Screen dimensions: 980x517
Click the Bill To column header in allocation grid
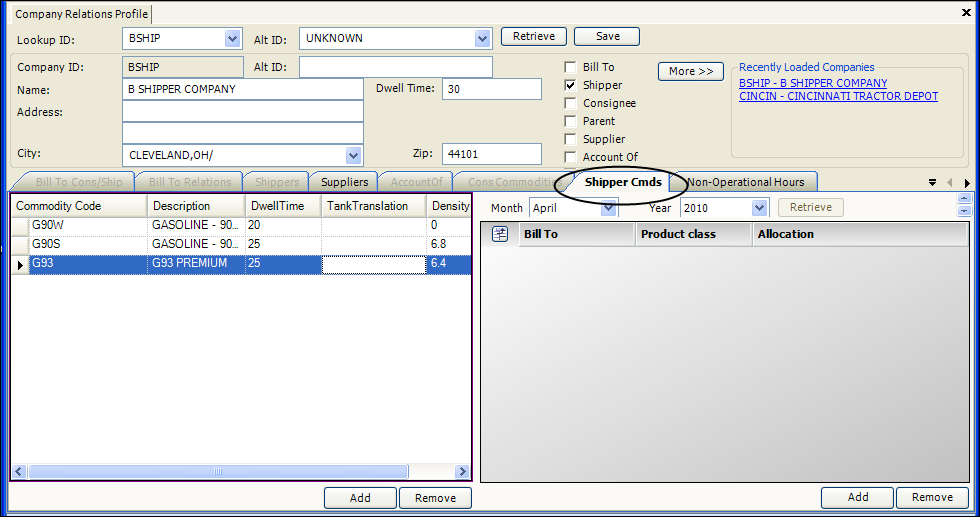[x=576, y=234]
